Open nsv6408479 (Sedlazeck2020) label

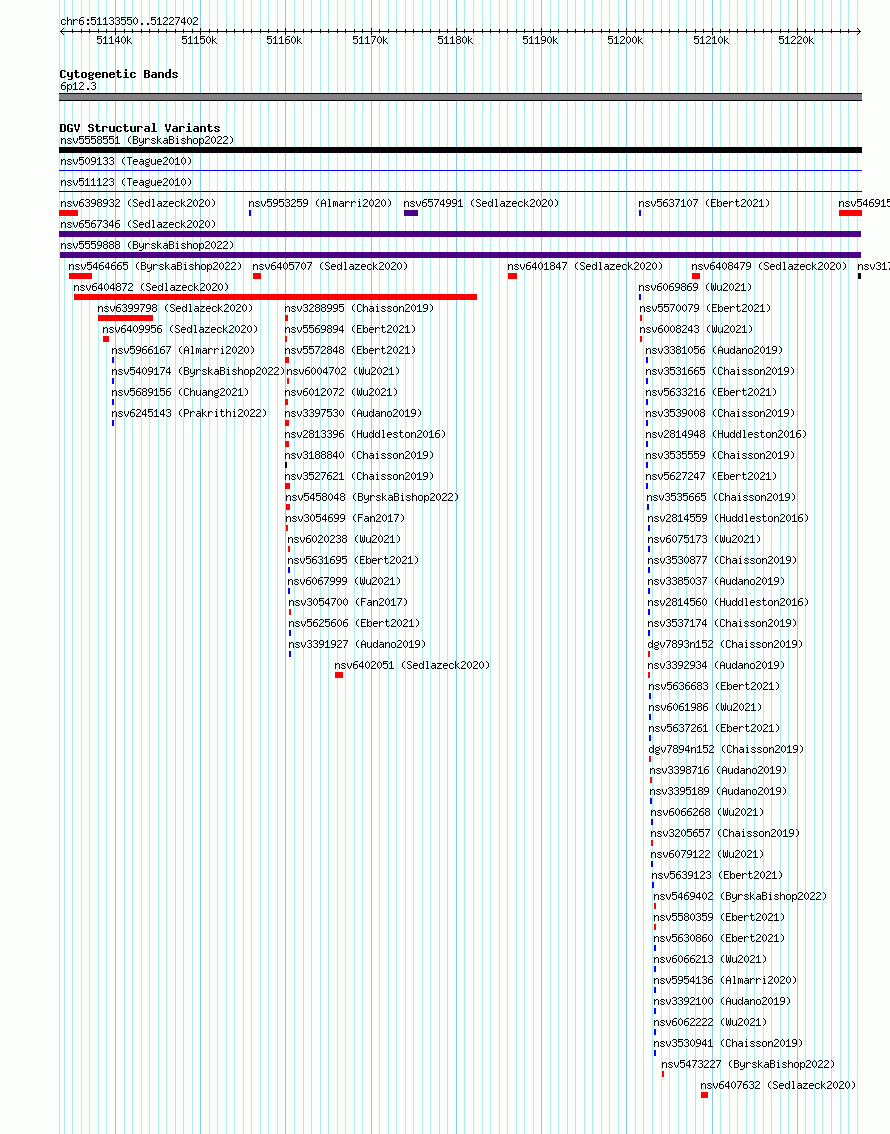click(769, 266)
